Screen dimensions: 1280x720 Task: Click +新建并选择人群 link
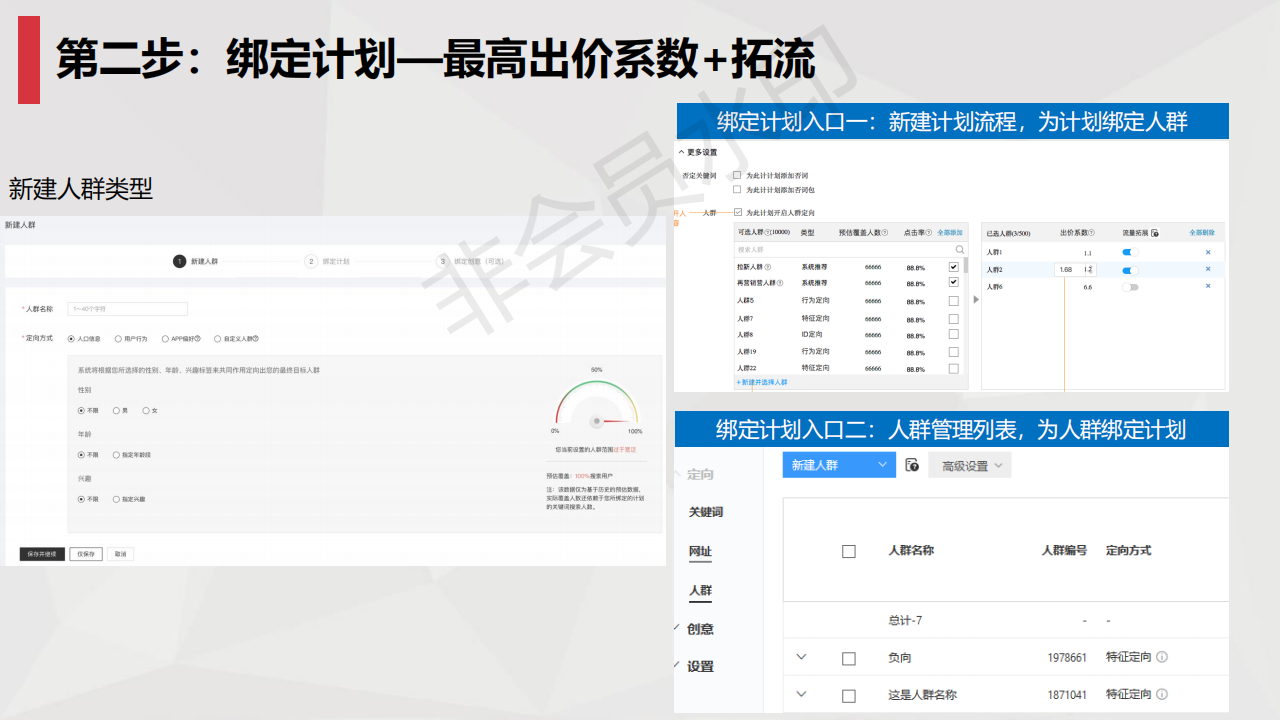coord(762,382)
